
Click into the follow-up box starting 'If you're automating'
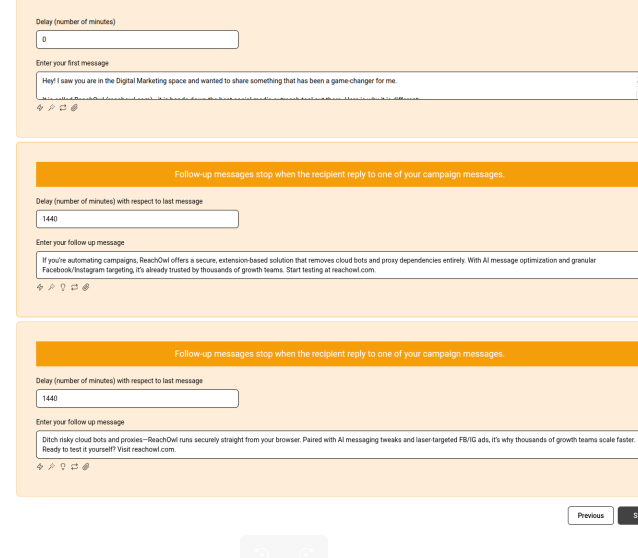point(337,265)
